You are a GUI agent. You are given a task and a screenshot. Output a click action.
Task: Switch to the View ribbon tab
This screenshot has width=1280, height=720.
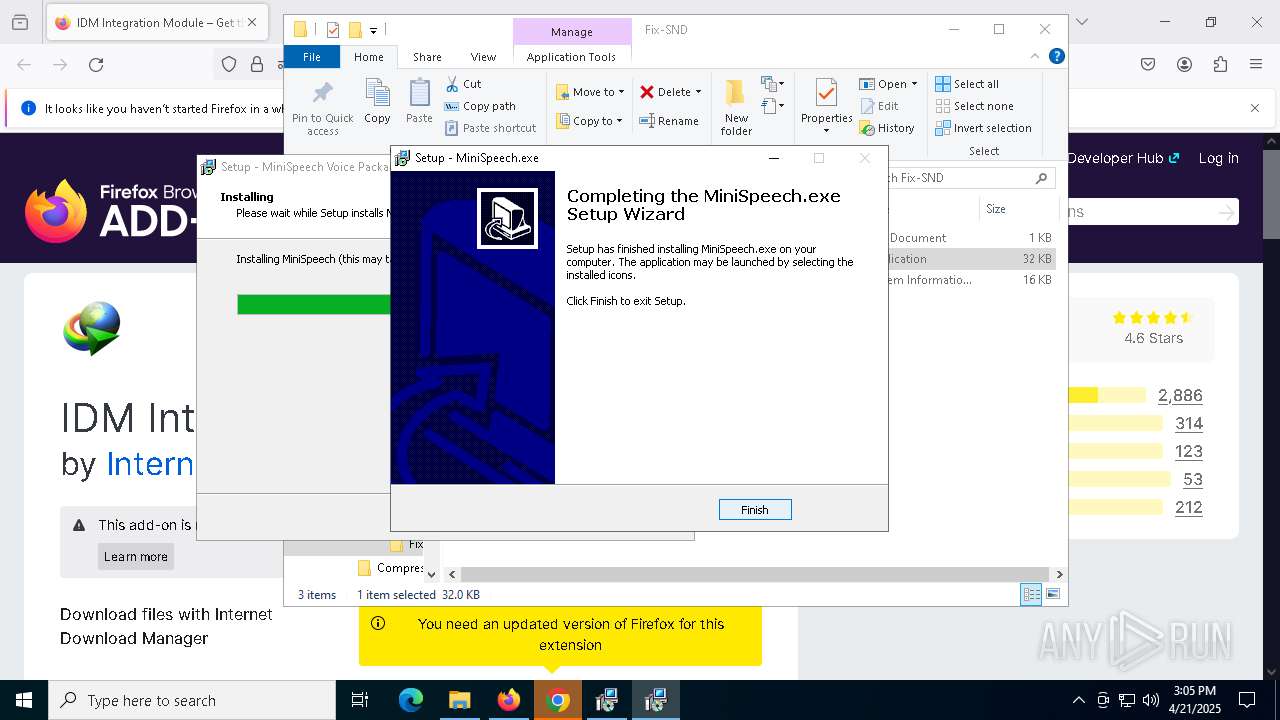tap(483, 57)
